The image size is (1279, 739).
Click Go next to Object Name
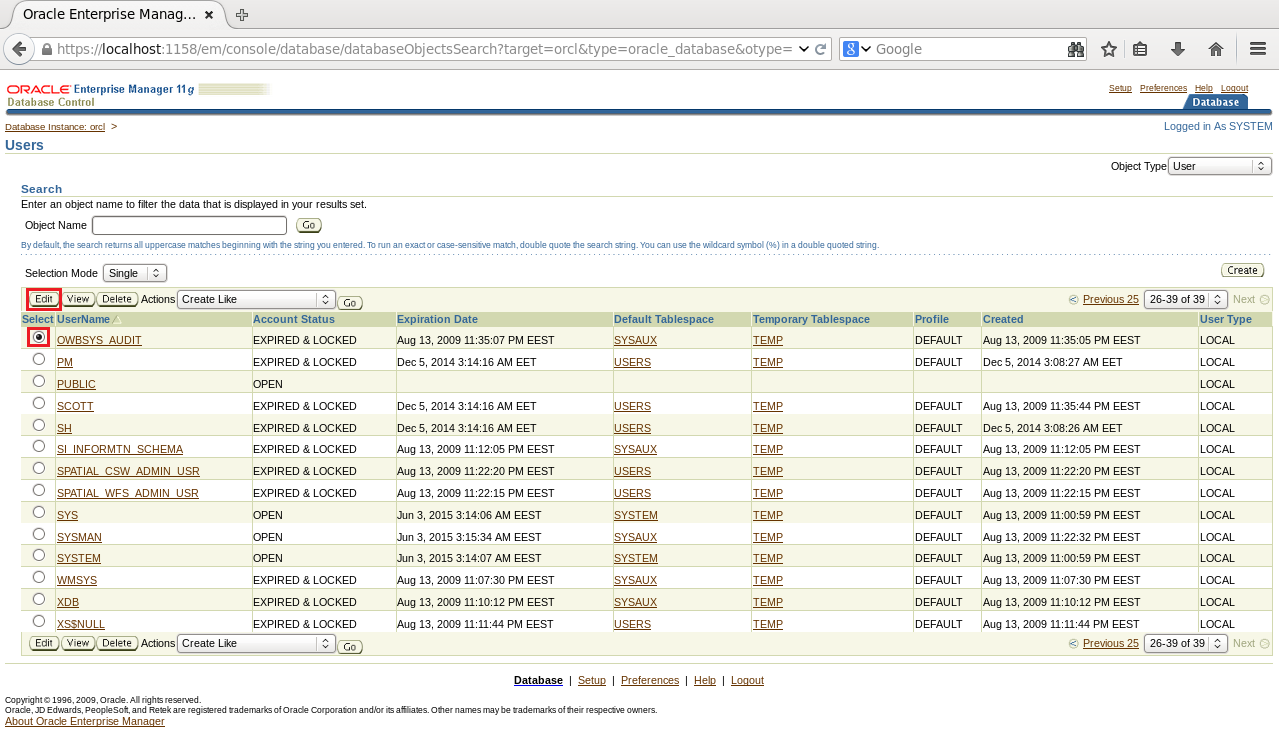tap(309, 226)
